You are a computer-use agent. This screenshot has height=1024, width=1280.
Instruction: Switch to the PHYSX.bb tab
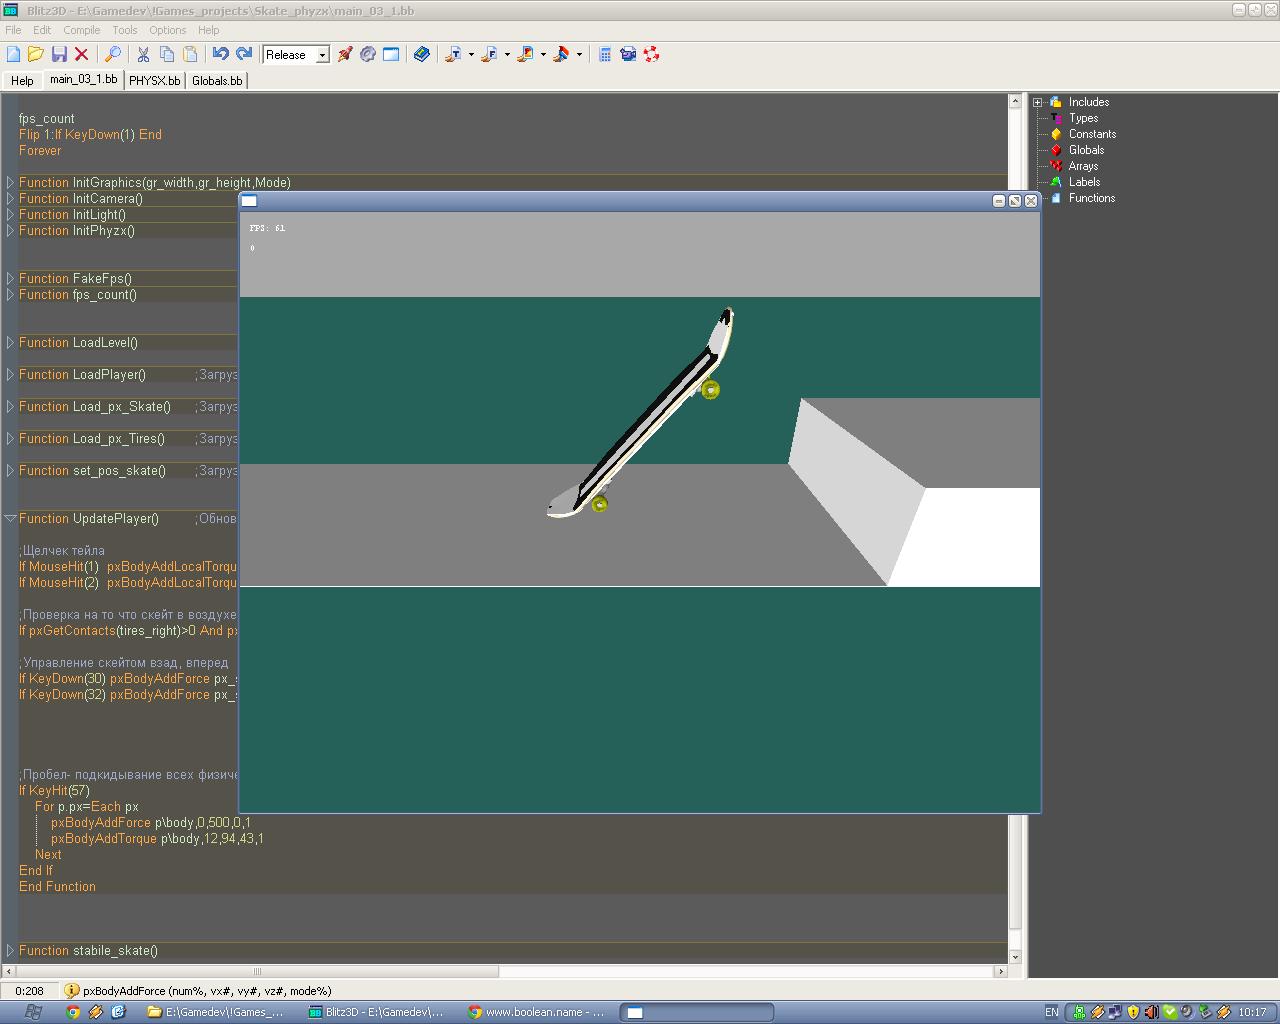pos(154,81)
